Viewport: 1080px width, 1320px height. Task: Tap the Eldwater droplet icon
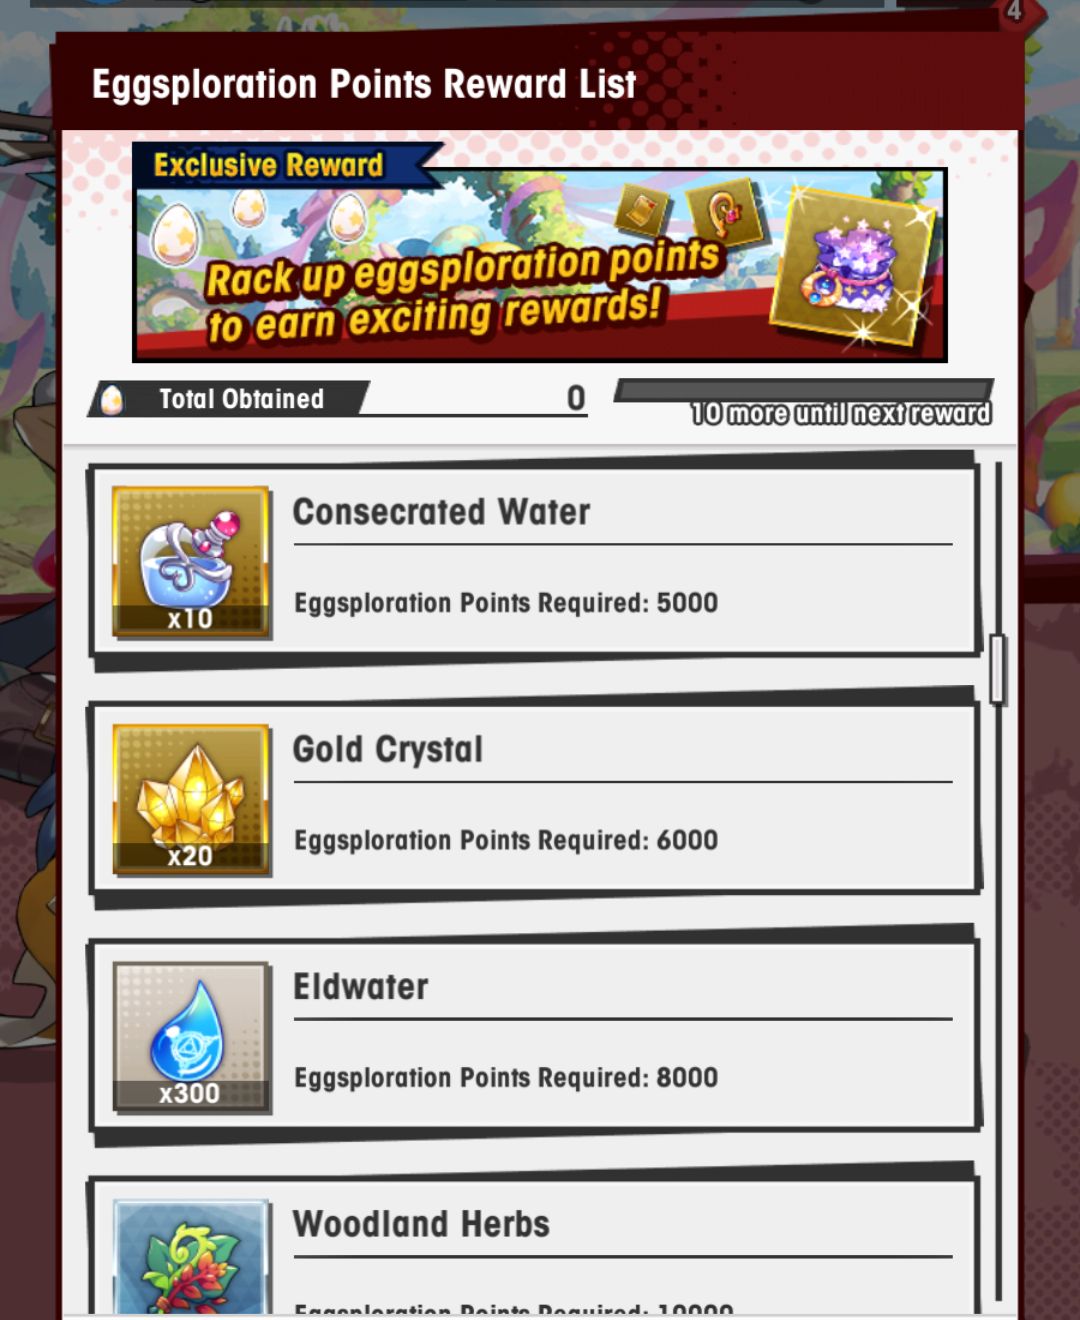click(191, 1037)
